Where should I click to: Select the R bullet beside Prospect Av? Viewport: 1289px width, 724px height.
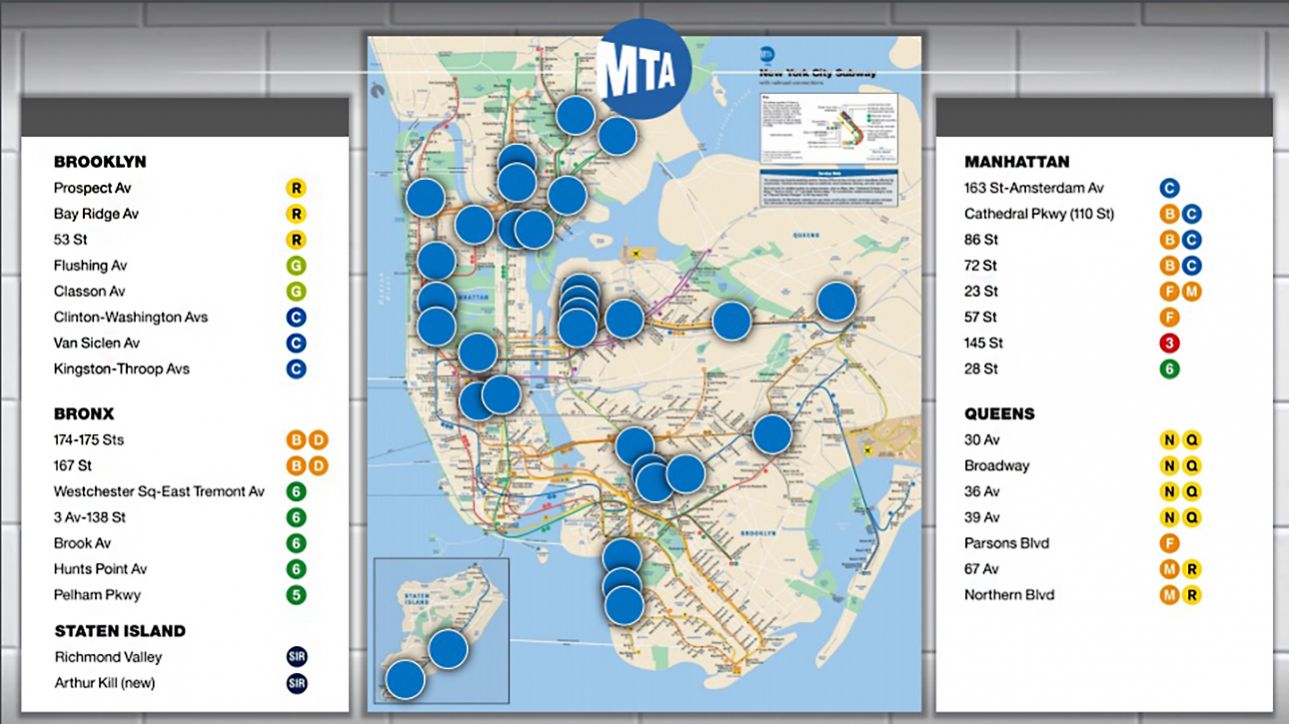[x=296, y=188]
